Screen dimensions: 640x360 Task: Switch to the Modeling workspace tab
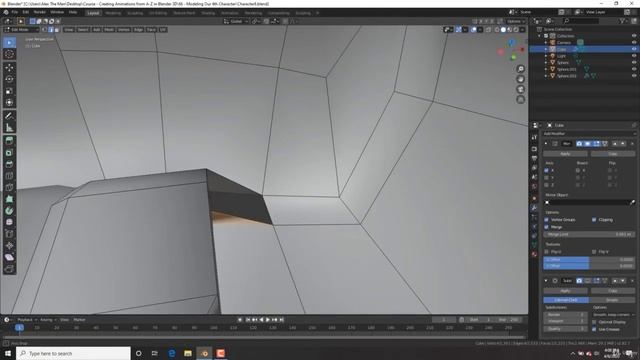pos(113,13)
